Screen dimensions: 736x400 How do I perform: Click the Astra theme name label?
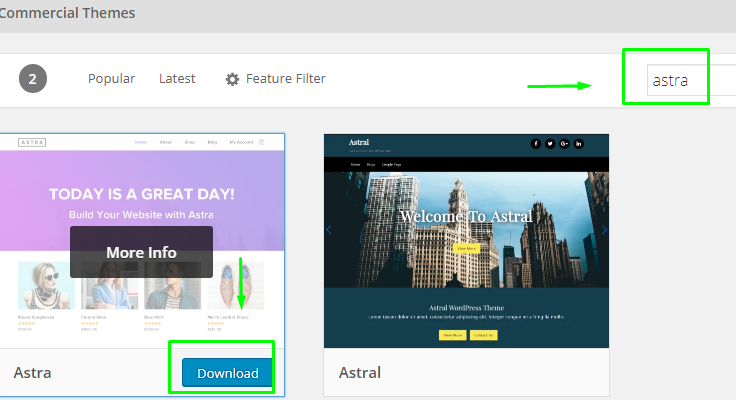click(32, 373)
